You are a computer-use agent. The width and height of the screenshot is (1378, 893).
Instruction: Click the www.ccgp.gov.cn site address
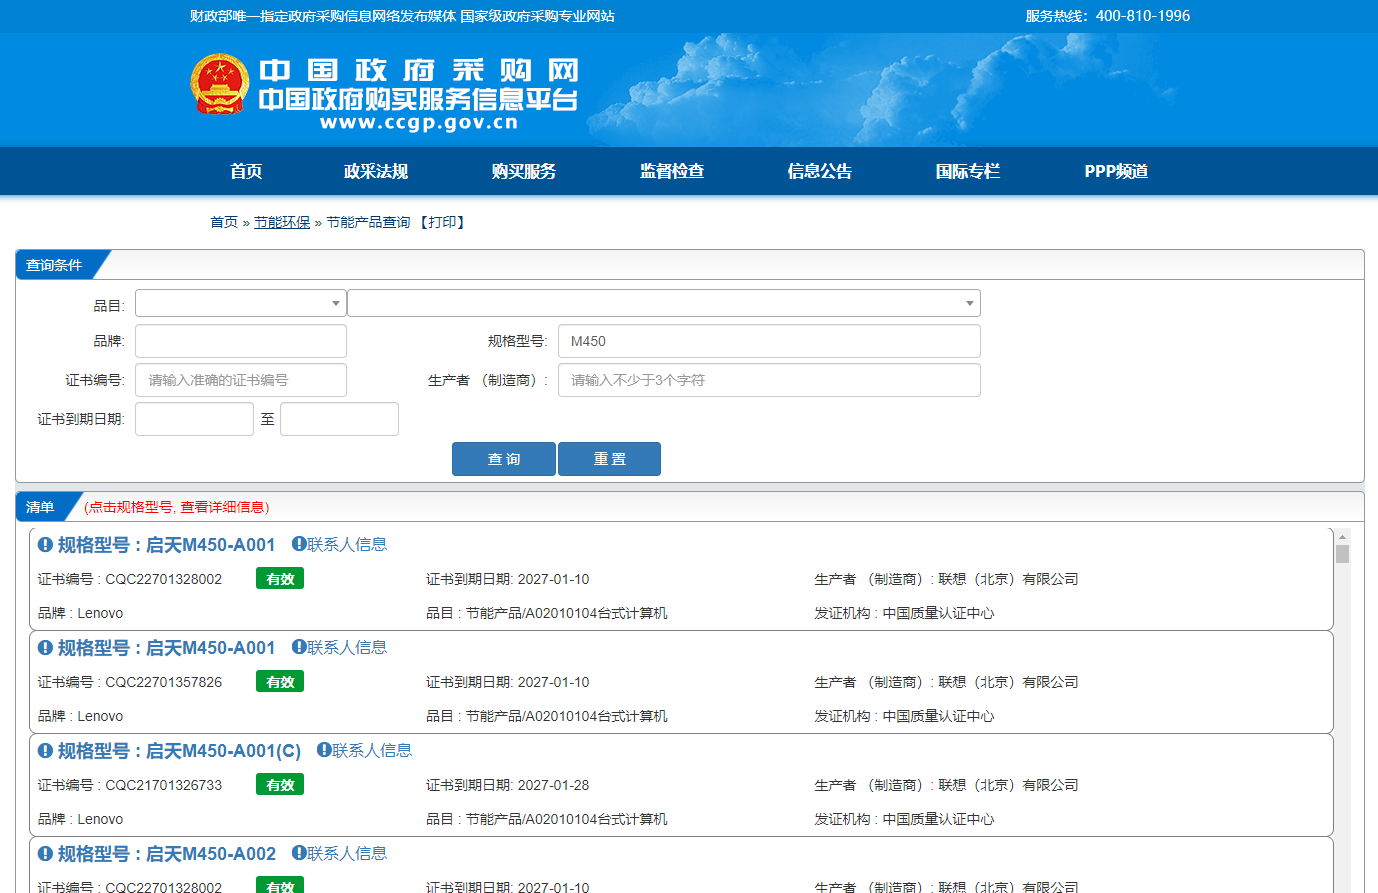tap(419, 123)
